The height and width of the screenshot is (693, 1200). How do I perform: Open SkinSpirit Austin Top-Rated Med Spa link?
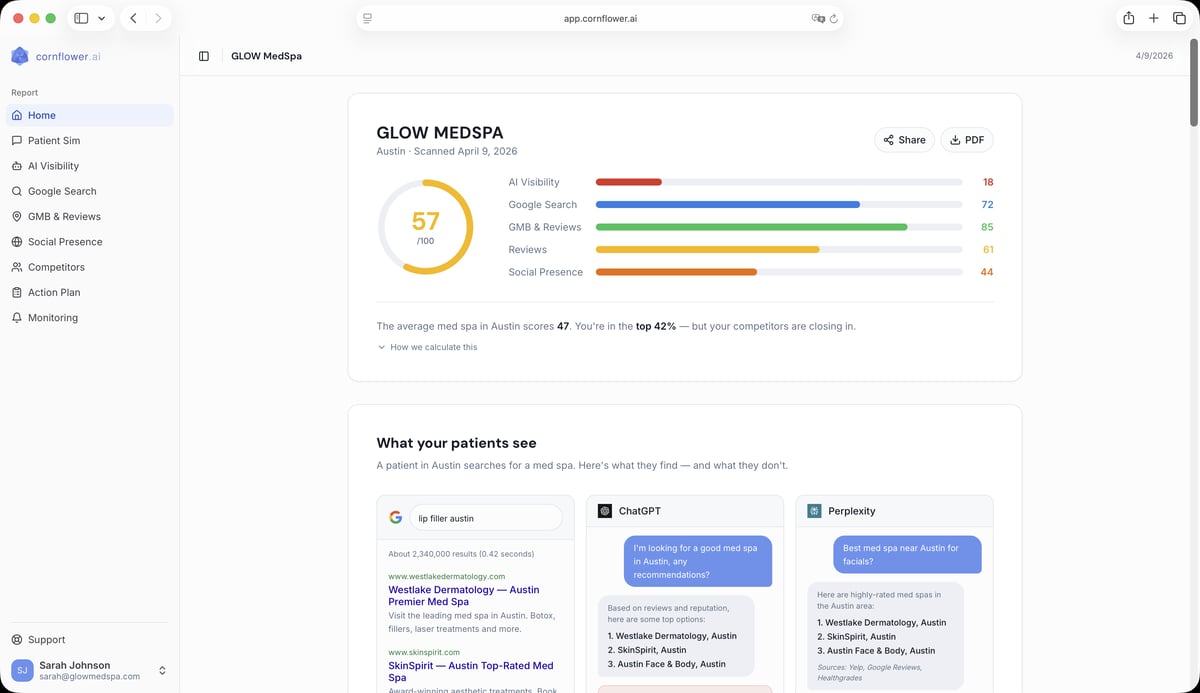point(470,671)
